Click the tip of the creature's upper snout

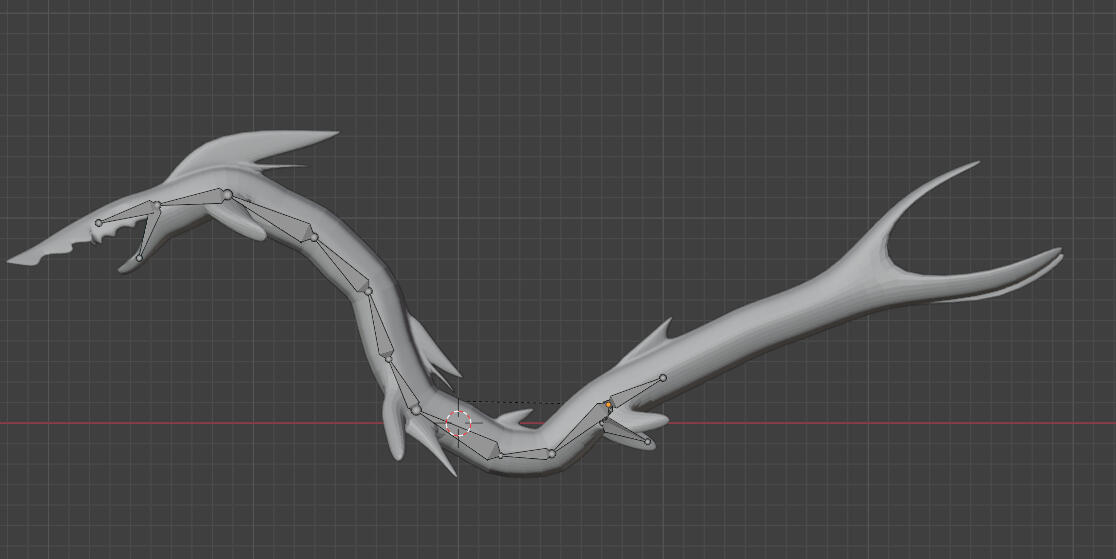coord(14,262)
